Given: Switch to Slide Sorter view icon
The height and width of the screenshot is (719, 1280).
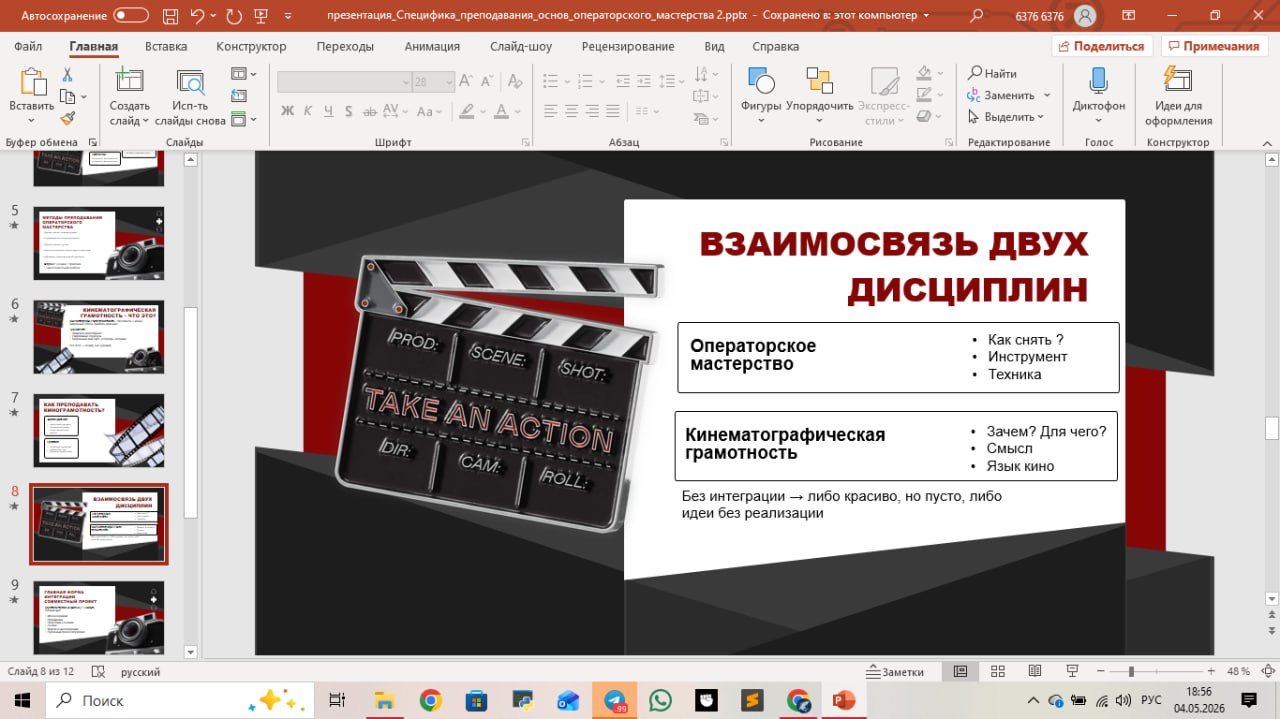Looking at the screenshot, I should pyautogui.click(x=997, y=671).
